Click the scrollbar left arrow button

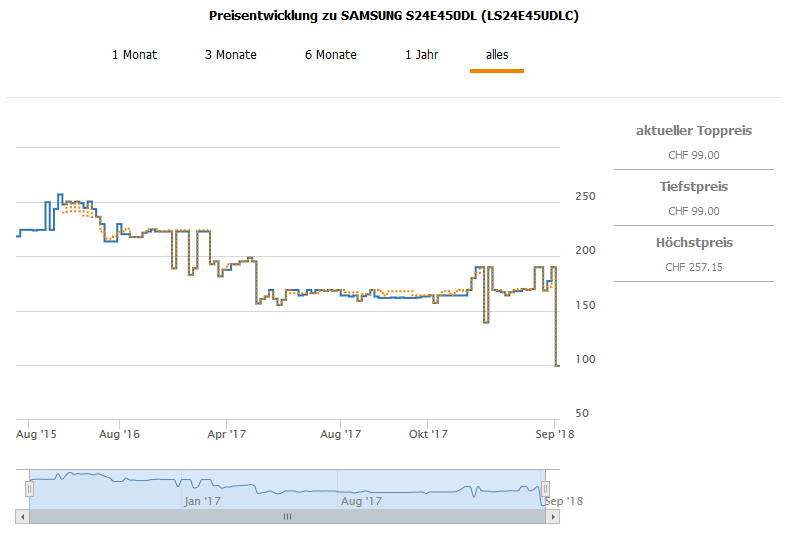(x=22, y=517)
